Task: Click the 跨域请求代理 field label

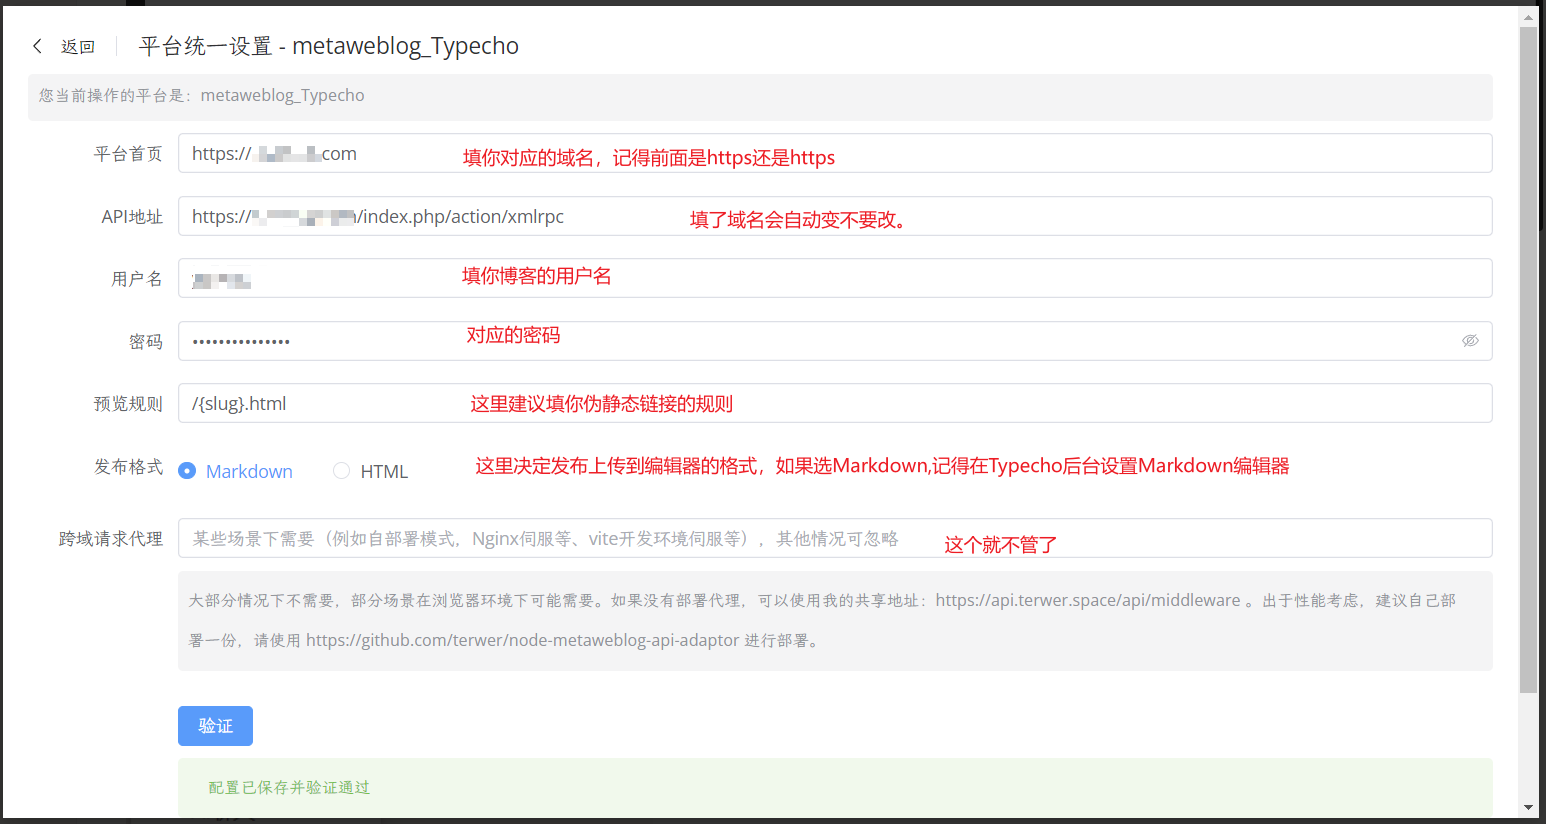Action: [111, 539]
